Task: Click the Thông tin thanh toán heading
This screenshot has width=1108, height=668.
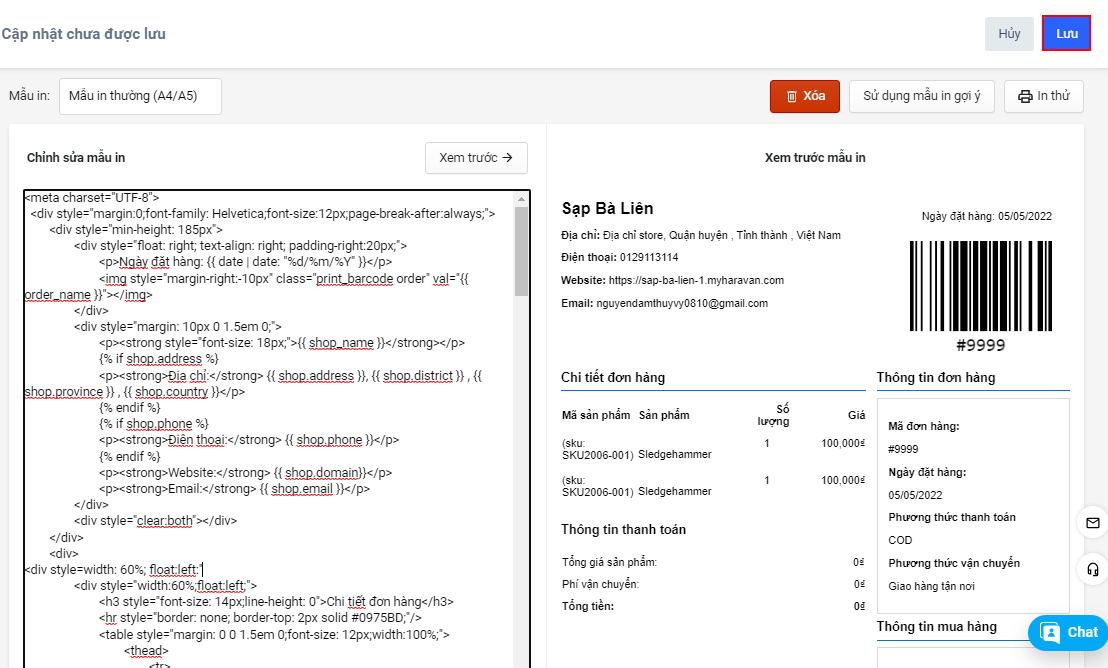Action: (623, 529)
